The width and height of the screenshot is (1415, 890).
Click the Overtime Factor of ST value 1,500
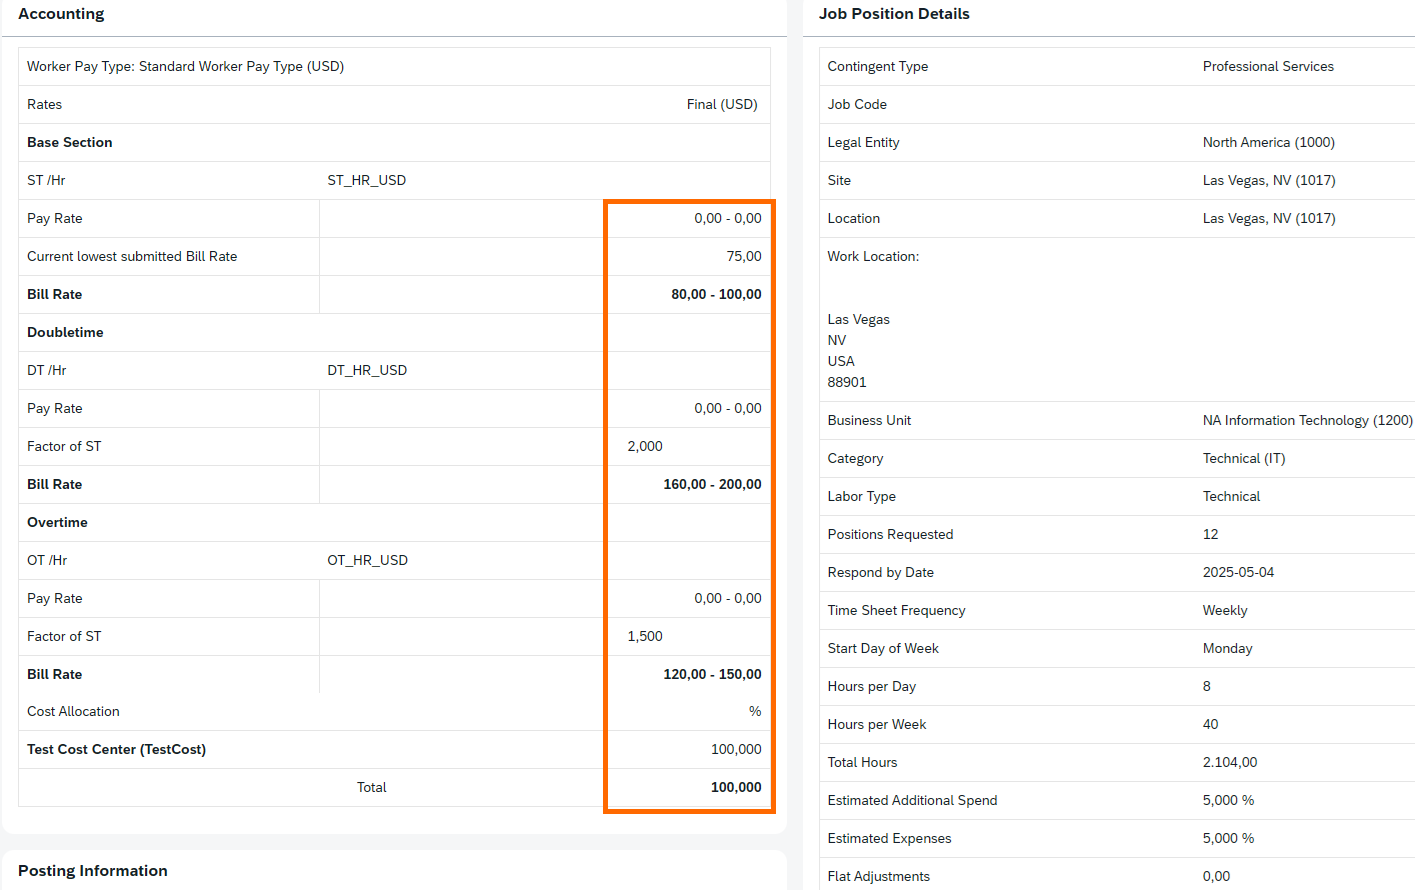[645, 636]
